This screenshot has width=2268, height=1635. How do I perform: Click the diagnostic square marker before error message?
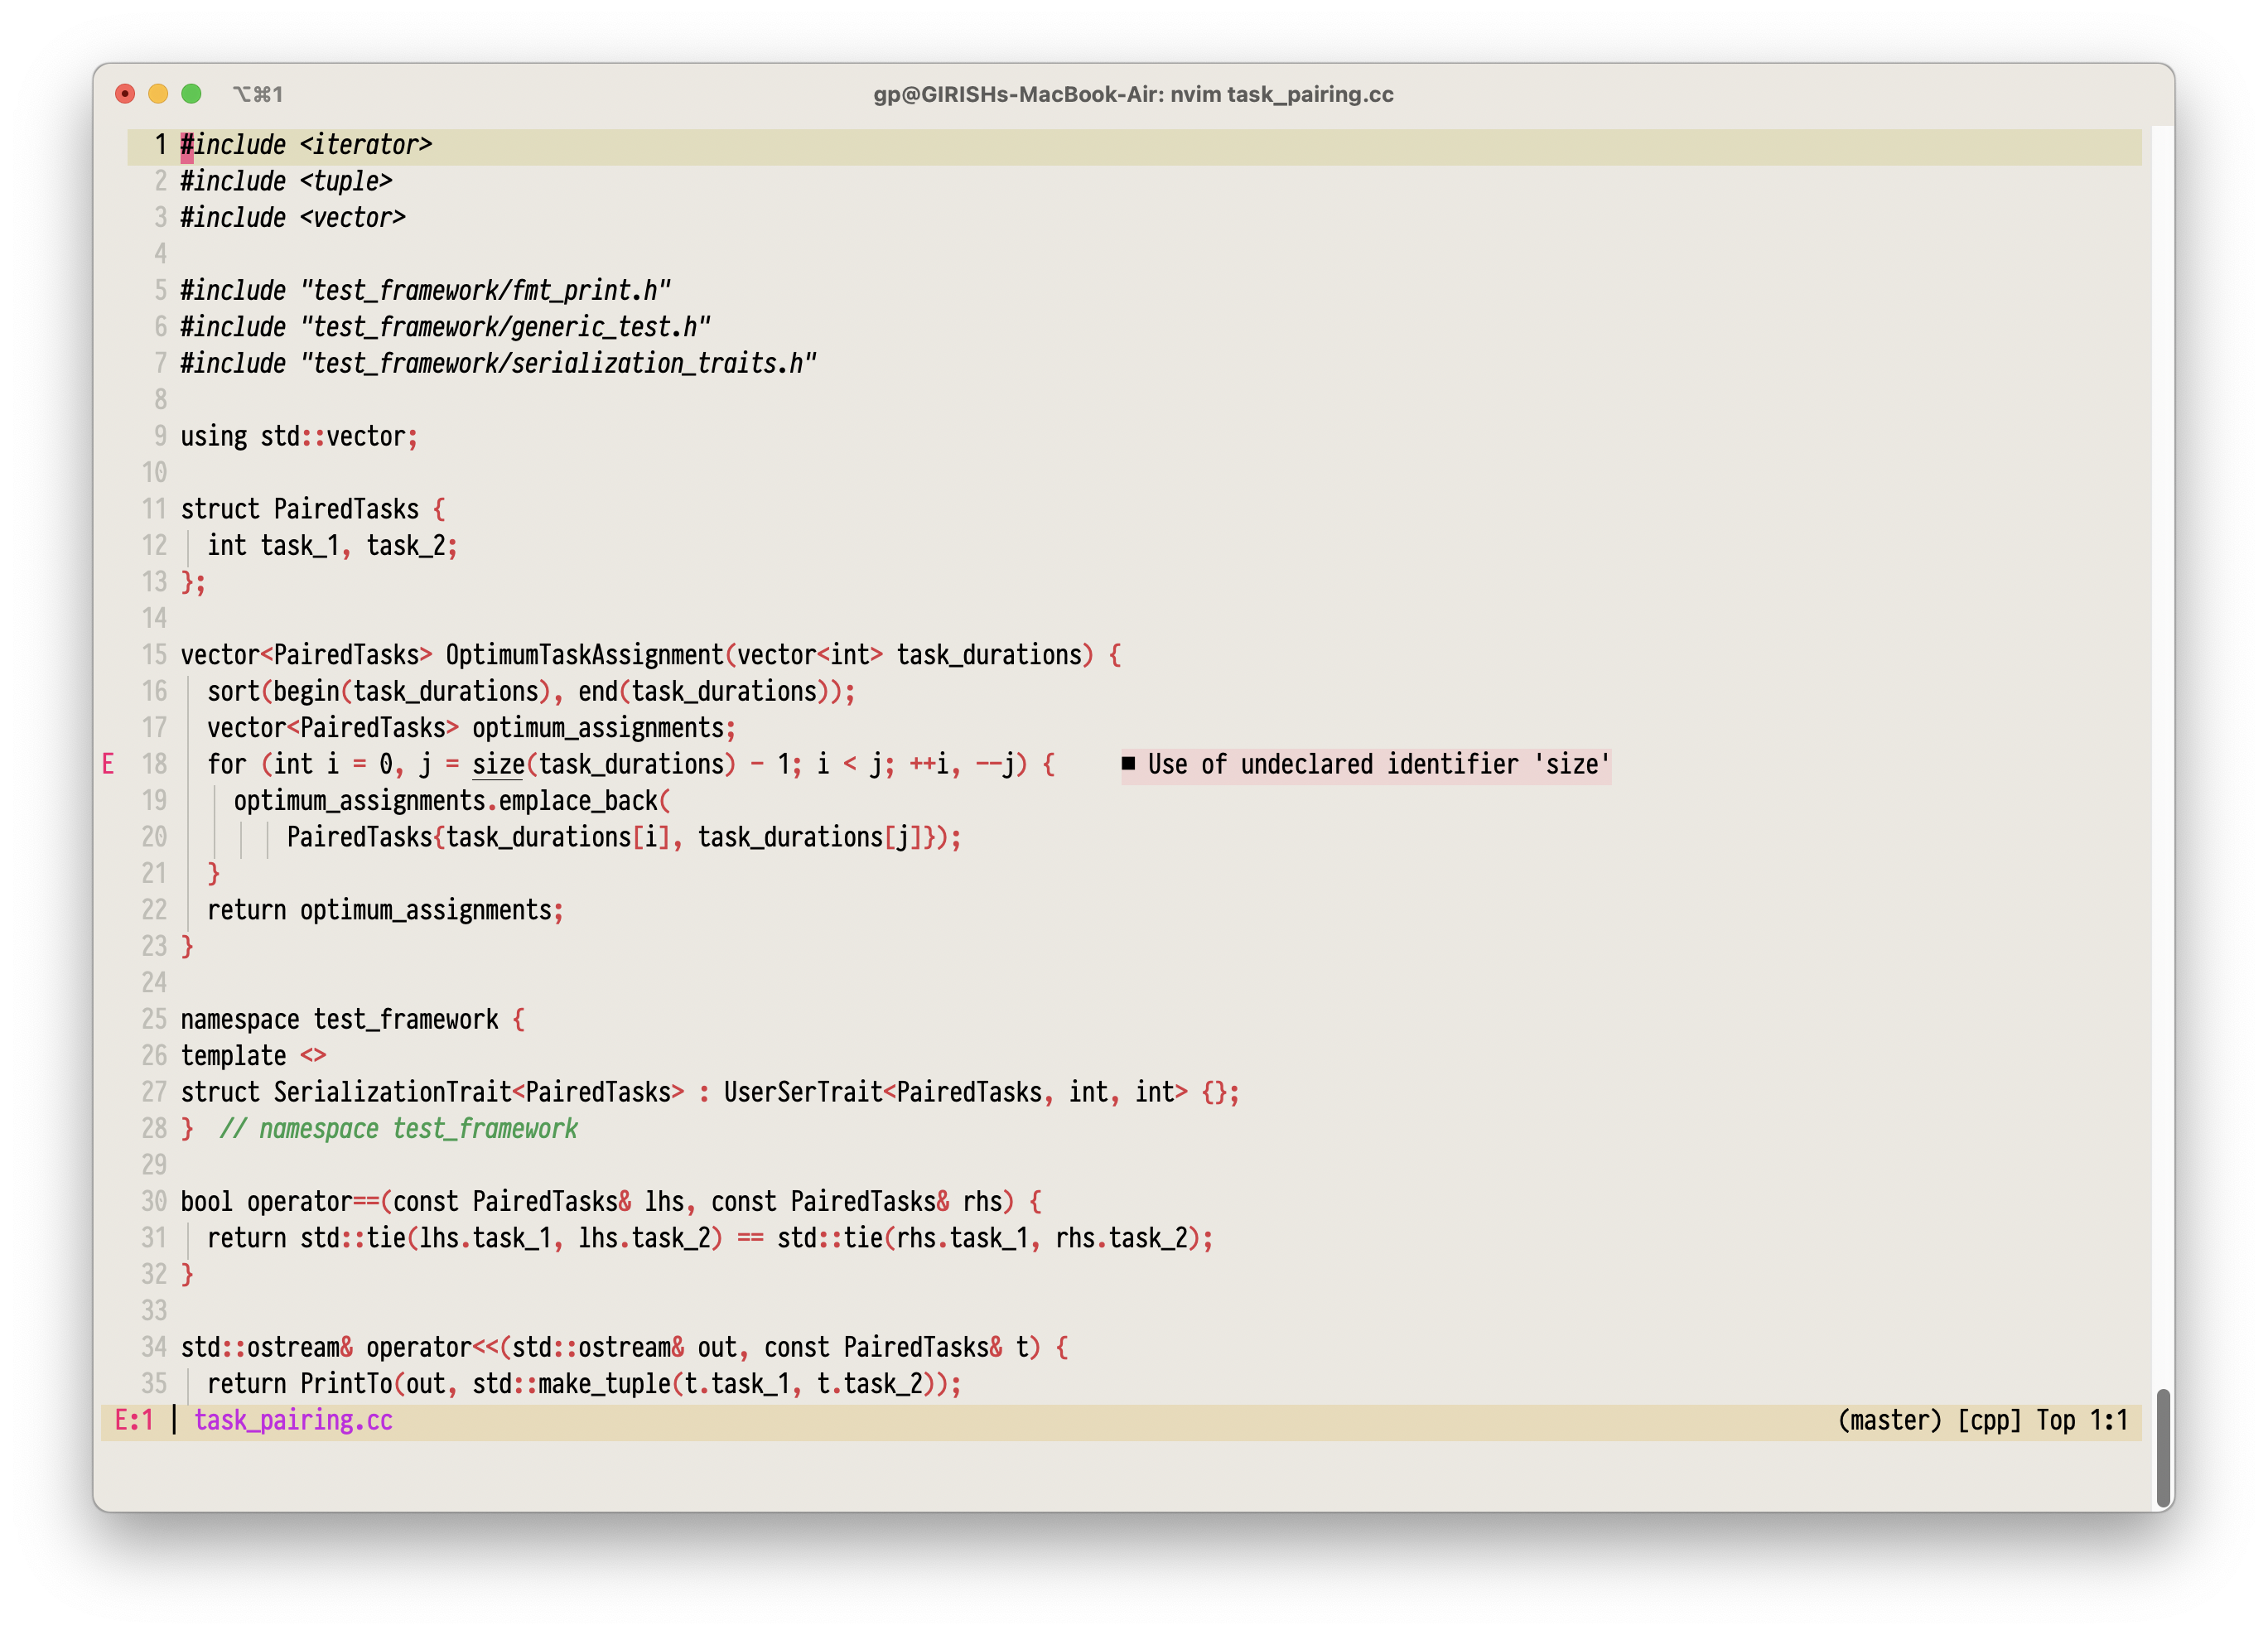point(1128,764)
